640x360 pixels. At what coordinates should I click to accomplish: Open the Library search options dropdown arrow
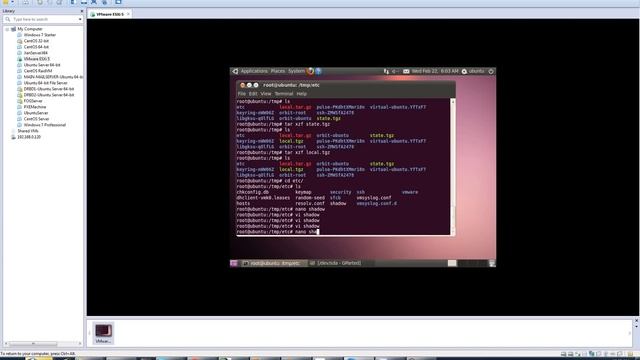(x=80, y=19)
